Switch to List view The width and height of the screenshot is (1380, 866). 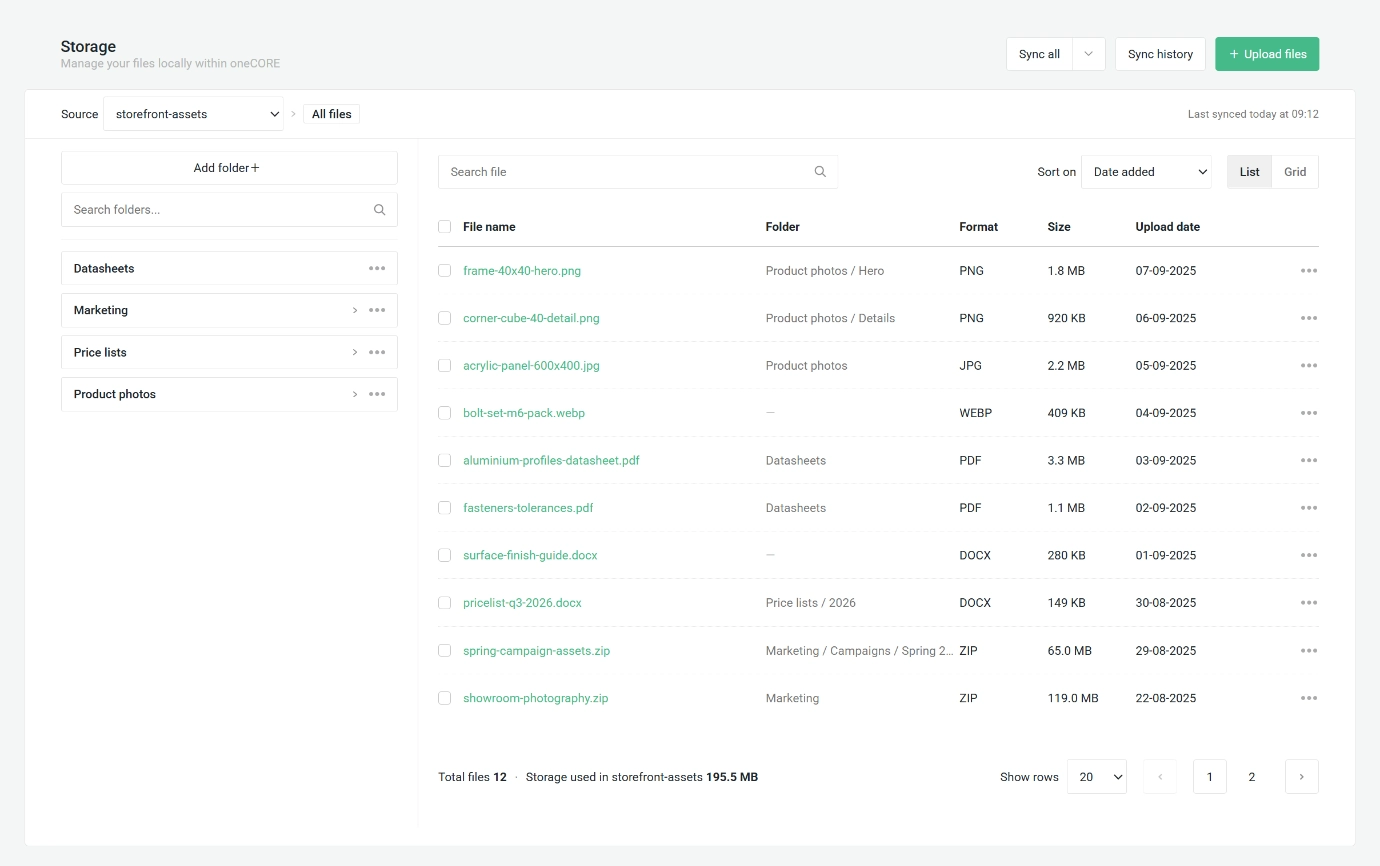[1250, 172]
